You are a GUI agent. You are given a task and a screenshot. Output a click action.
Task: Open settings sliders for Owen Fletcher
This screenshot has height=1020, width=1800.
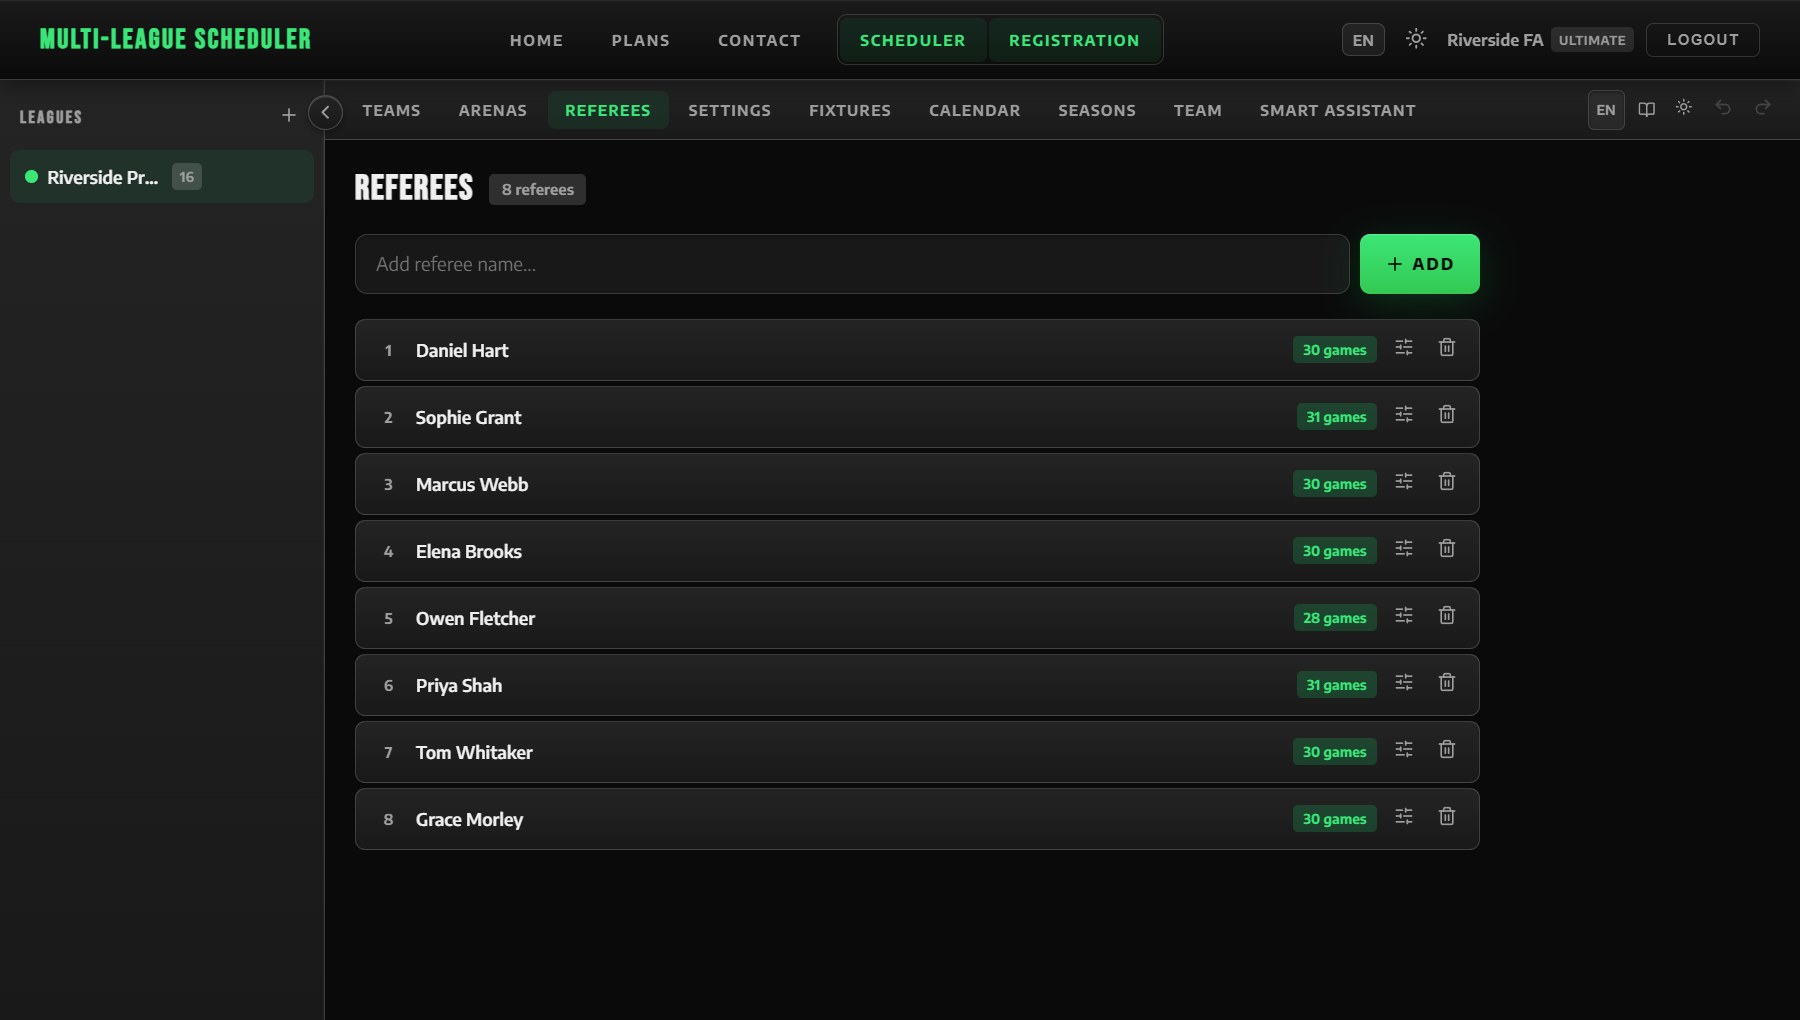coord(1404,615)
